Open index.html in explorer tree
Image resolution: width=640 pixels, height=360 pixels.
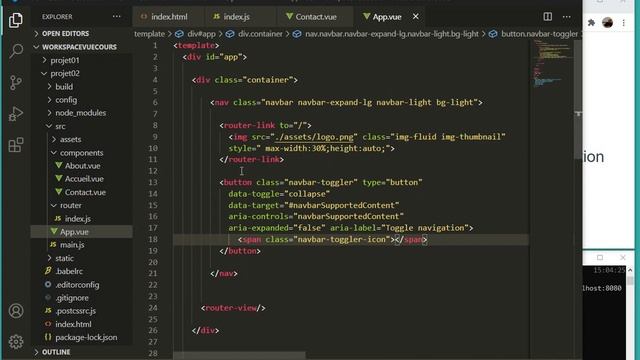(x=73, y=324)
